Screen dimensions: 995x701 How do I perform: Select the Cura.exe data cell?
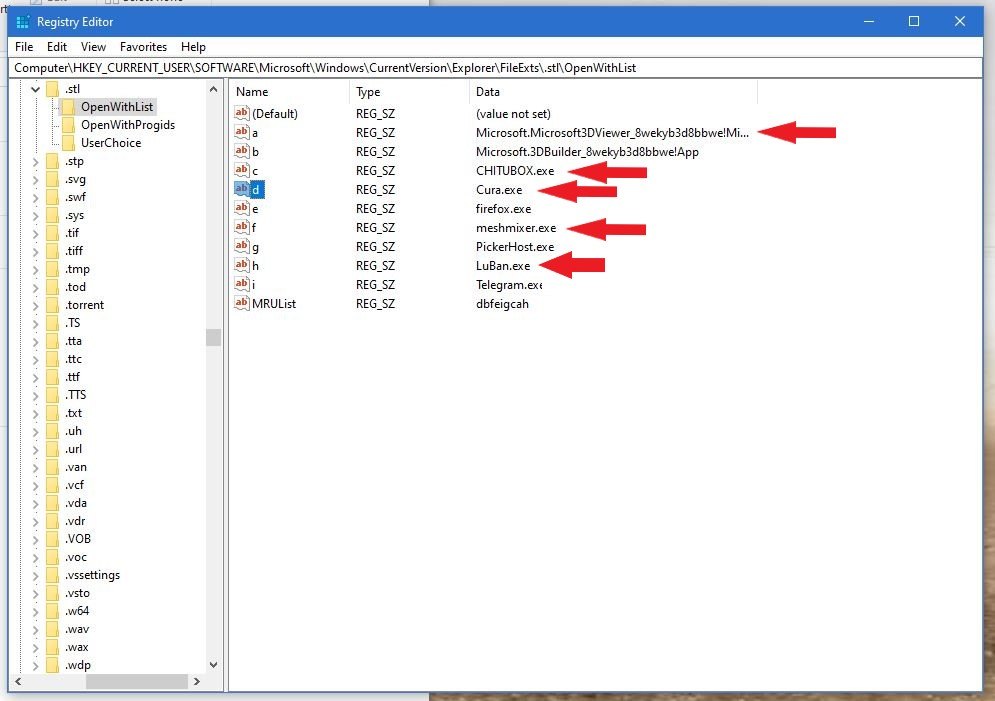[499, 190]
